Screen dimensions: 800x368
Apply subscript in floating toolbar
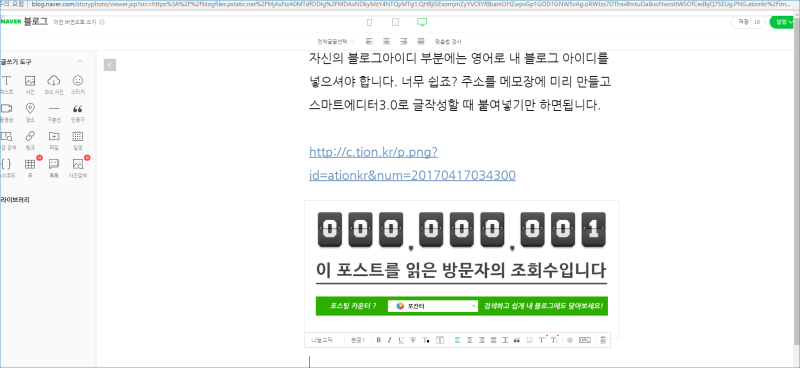[554, 340]
